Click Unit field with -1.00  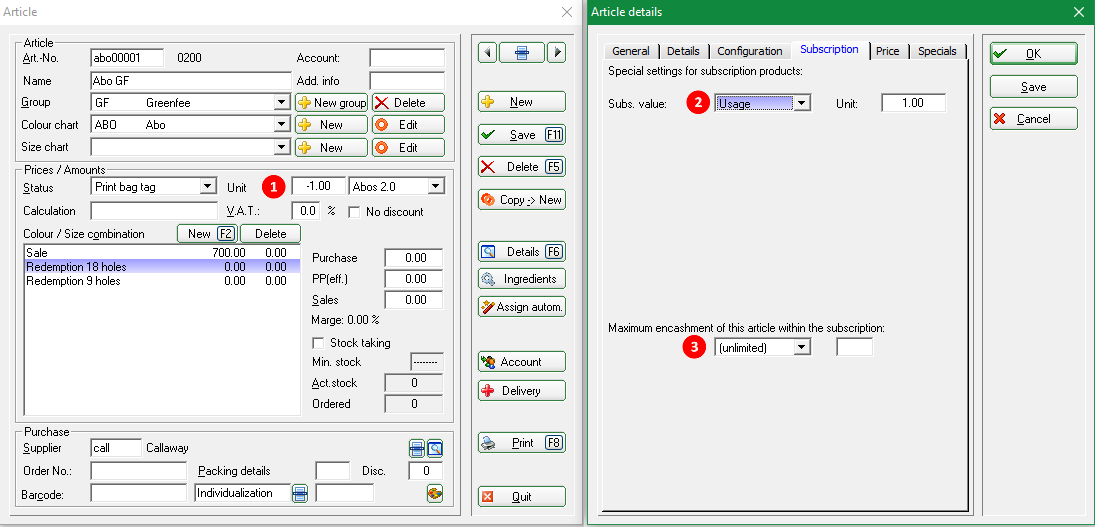pyautogui.click(x=318, y=186)
